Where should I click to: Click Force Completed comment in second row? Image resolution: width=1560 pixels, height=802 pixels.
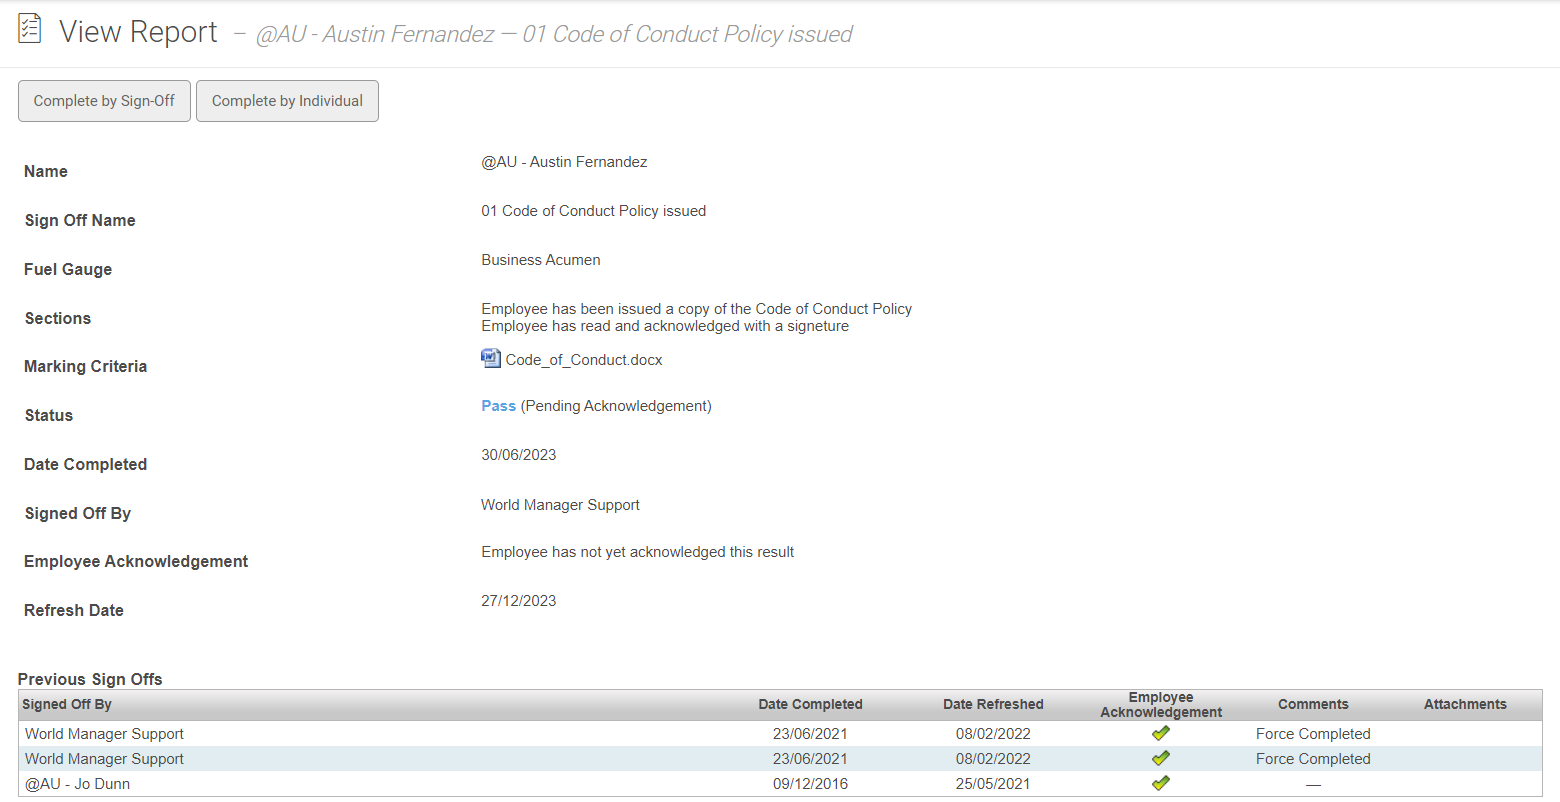pyautogui.click(x=1313, y=759)
